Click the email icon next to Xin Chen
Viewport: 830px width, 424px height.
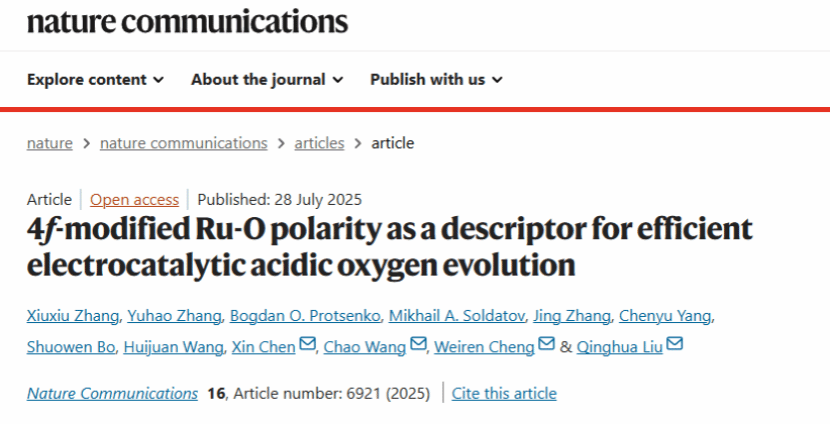308,344
